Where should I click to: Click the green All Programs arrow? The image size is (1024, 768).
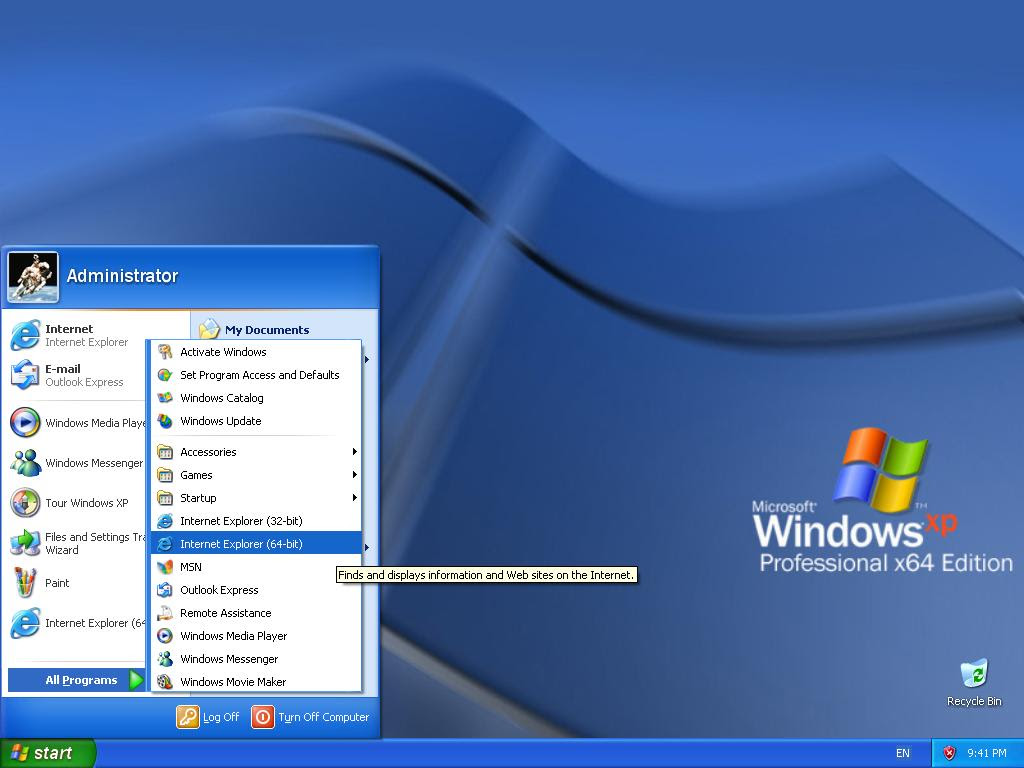pyautogui.click(x=136, y=680)
